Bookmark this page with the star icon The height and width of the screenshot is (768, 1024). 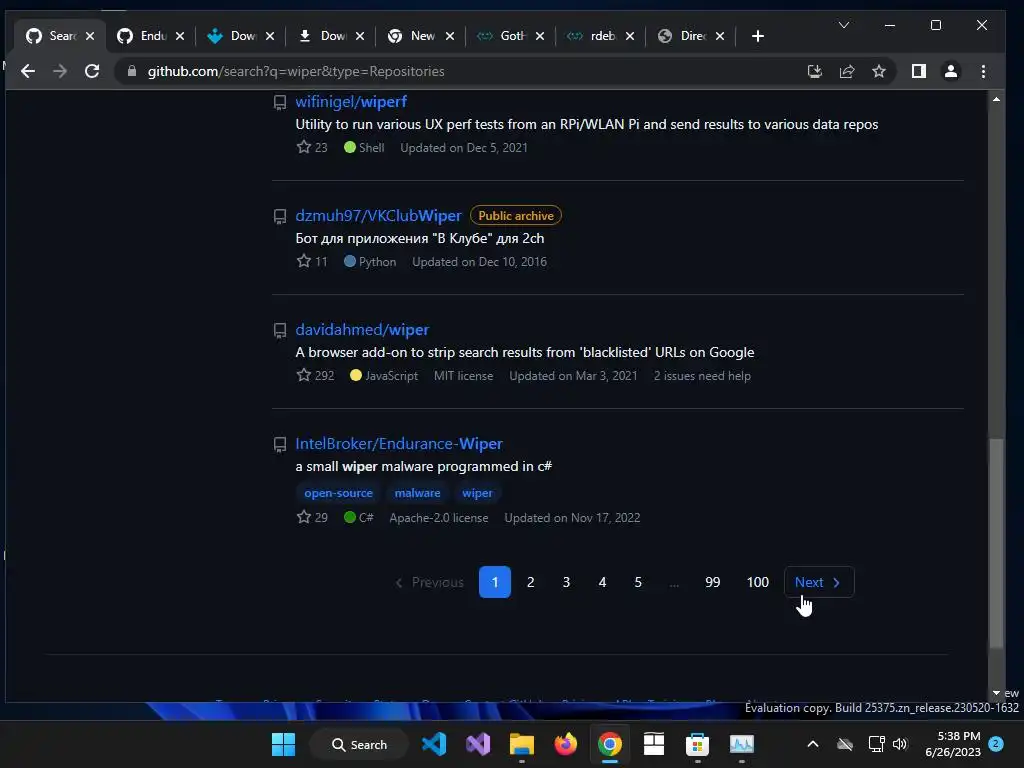pyautogui.click(x=879, y=71)
